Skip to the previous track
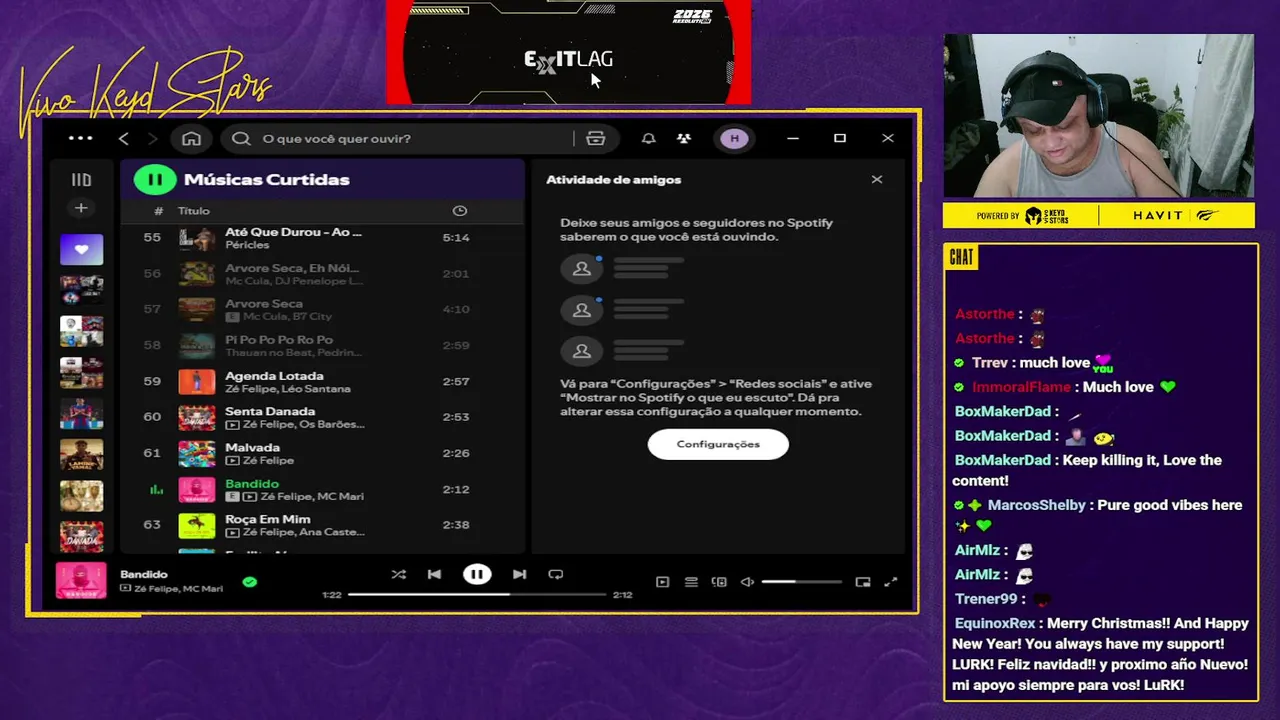Screen dimensions: 1280x720 coord(434,574)
